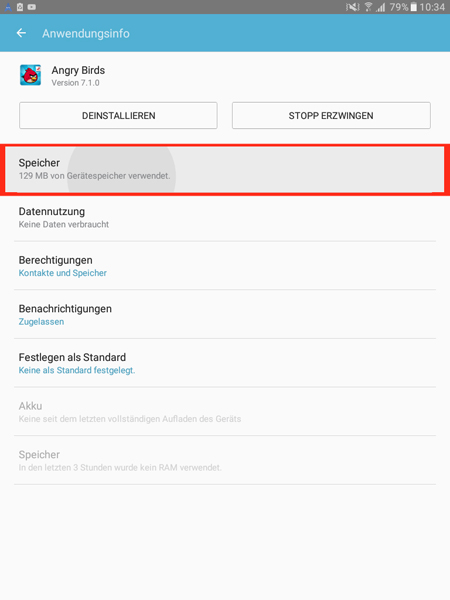Tap the back arrow icon
The width and height of the screenshot is (450, 600).
point(21,33)
